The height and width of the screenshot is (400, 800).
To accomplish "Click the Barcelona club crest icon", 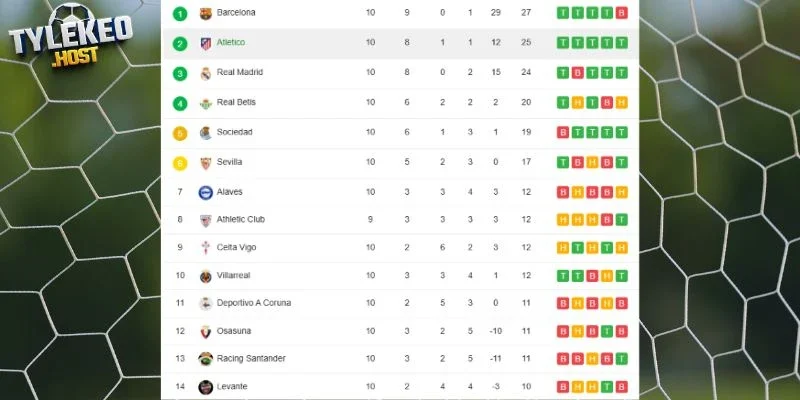I will click(x=206, y=13).
